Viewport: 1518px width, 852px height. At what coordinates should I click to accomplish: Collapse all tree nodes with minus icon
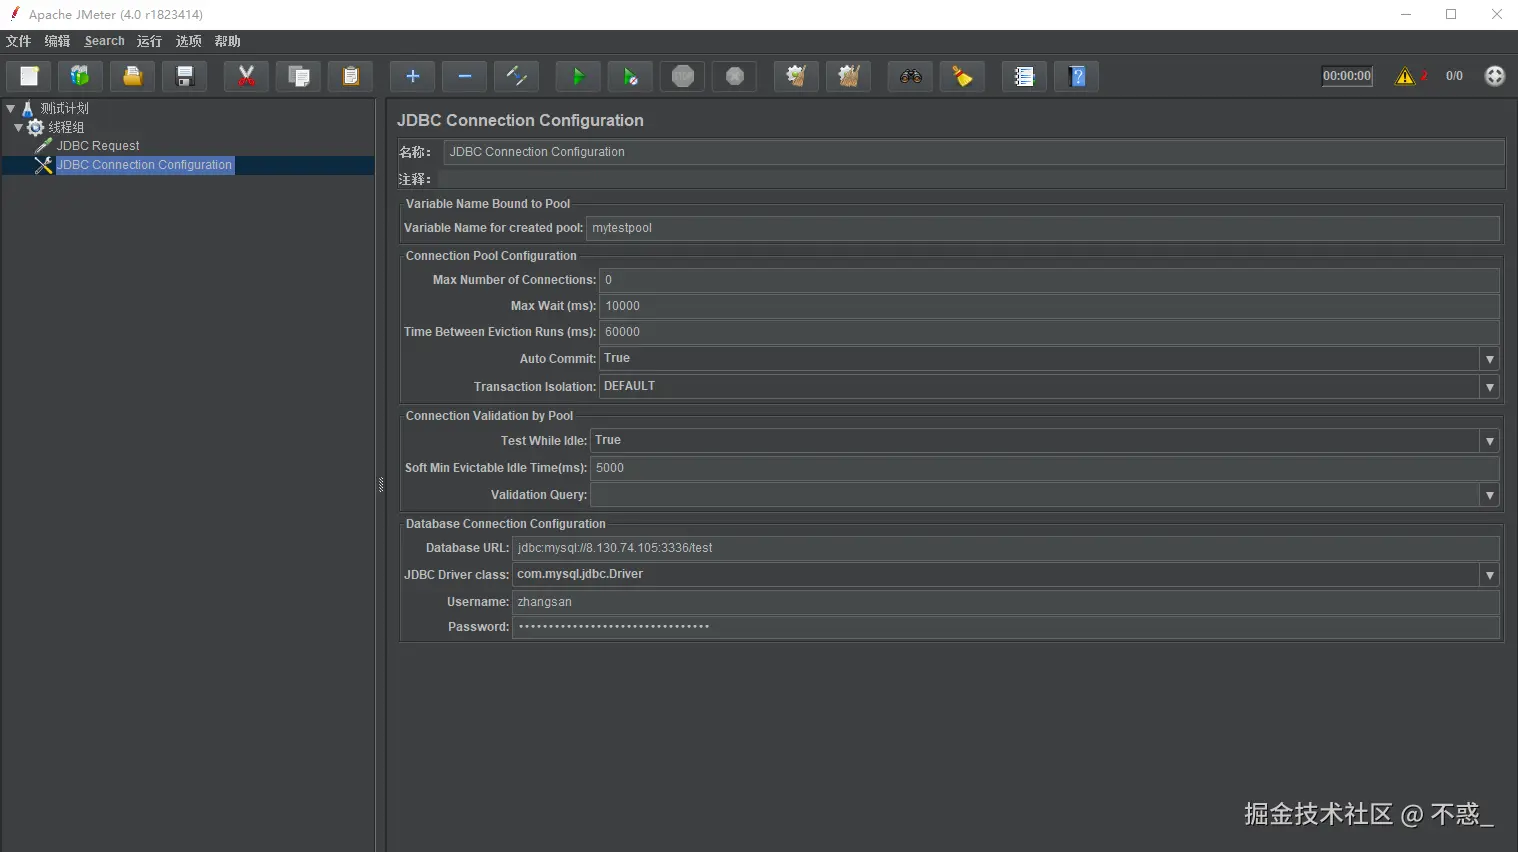[465, 76]
